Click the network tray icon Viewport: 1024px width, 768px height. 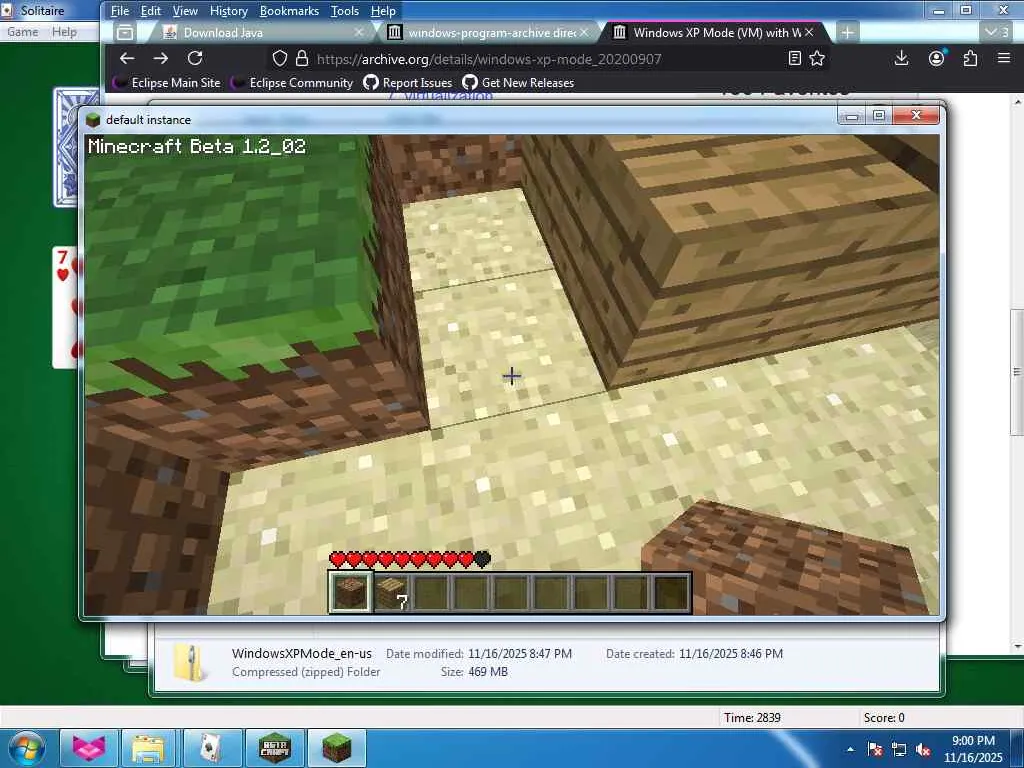[x=899, y=750]
